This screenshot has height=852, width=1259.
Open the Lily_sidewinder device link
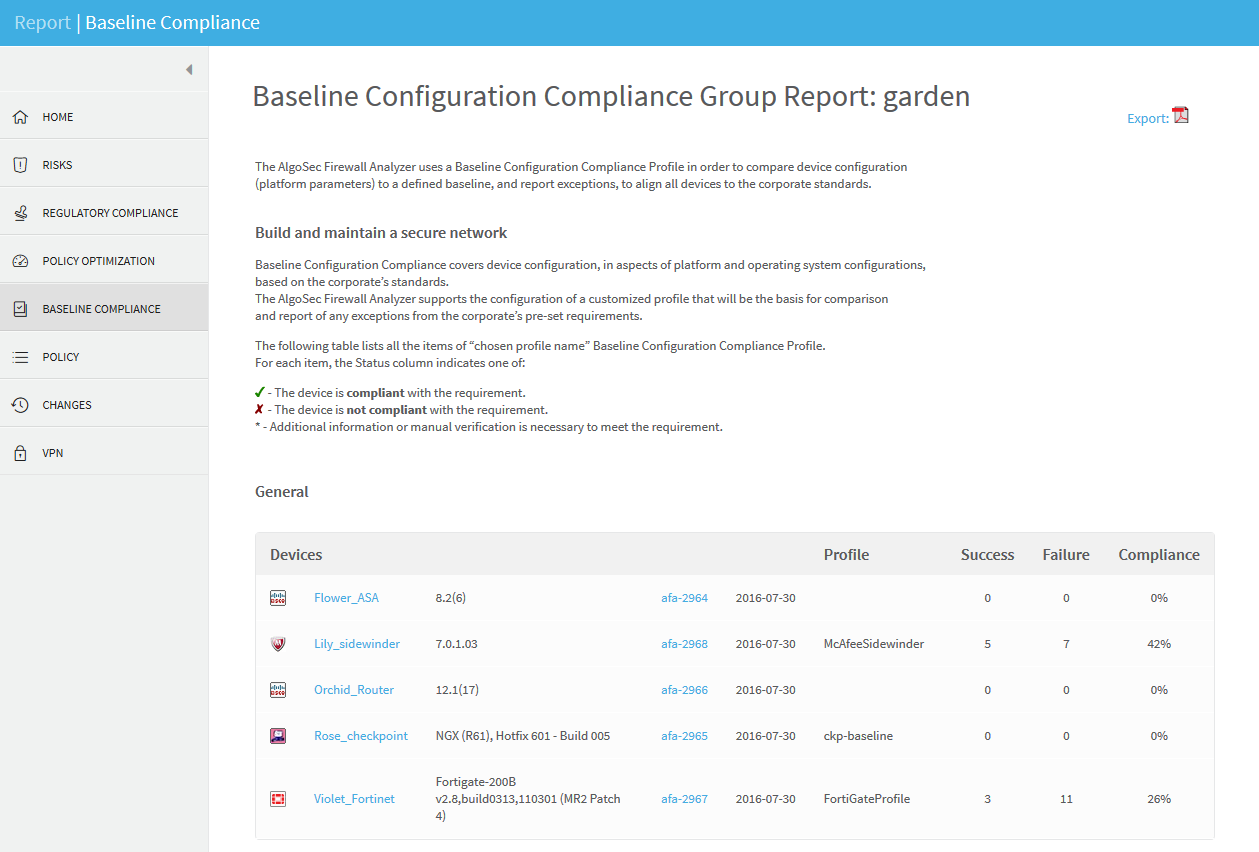[356, 644]
